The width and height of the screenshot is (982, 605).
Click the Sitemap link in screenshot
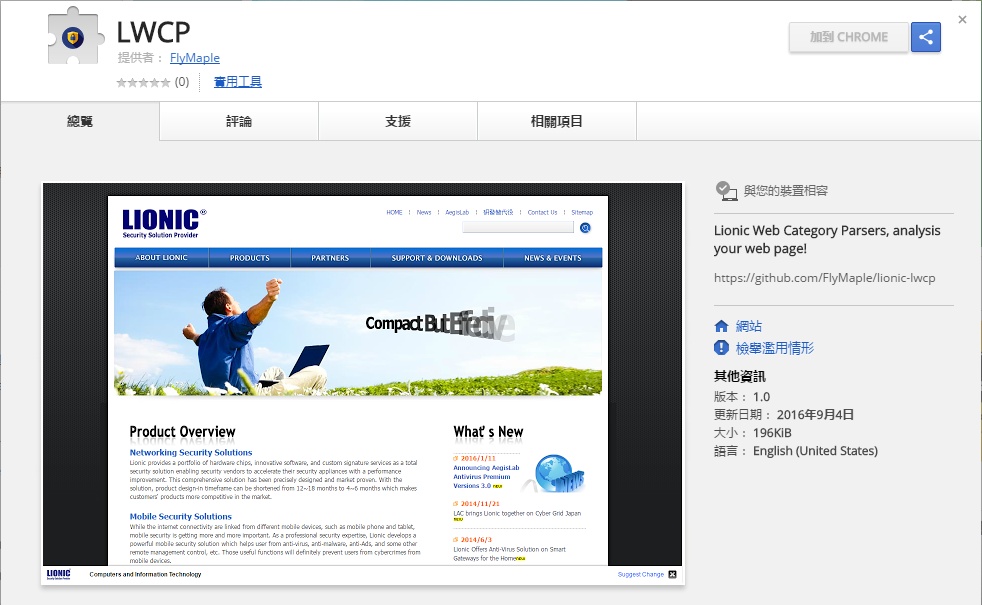[582, 212]
